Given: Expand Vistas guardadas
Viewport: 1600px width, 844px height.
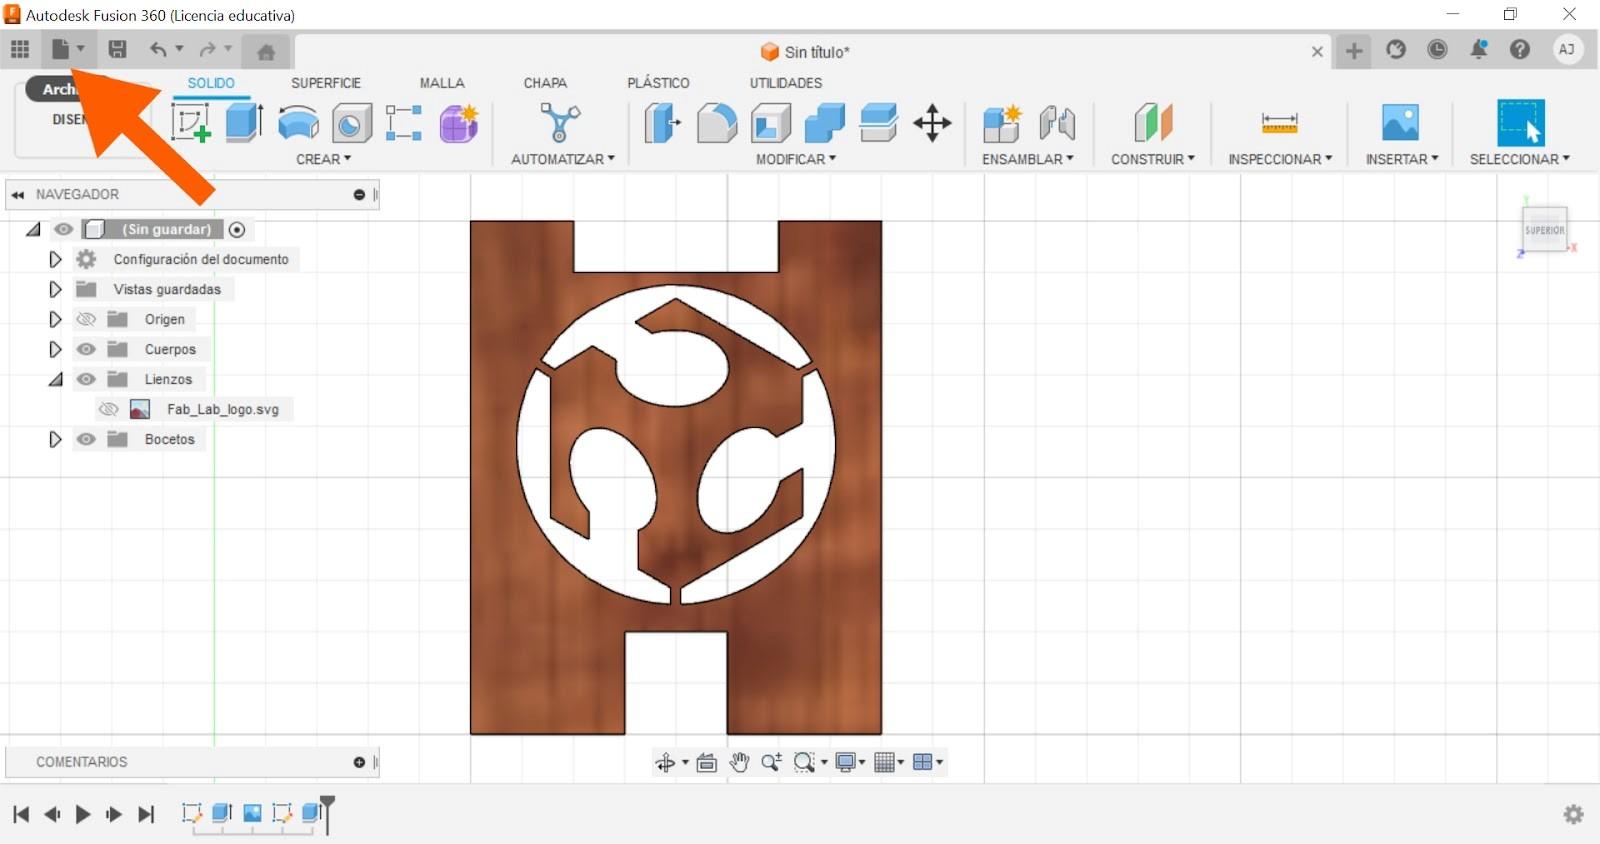Looking at the screenshot, I should tap(55, 289).
